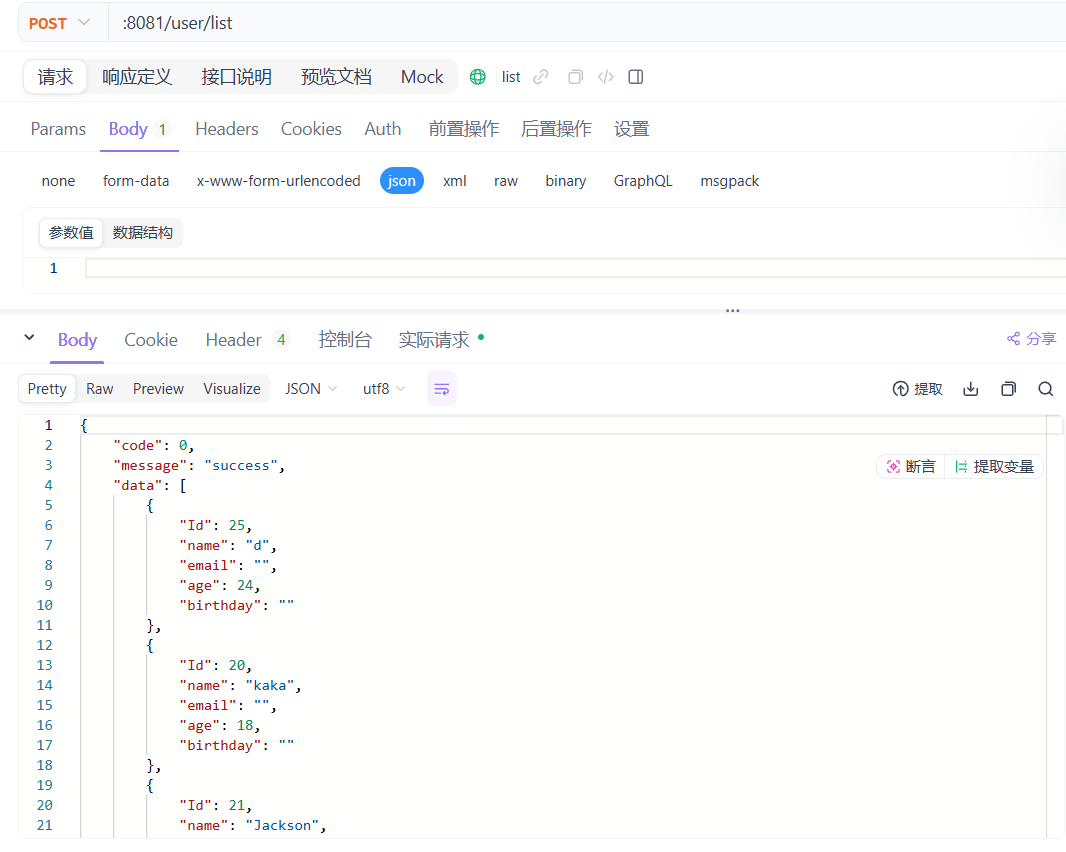Open the 设置 tab
1066x852 pixels.
(632, 129)
